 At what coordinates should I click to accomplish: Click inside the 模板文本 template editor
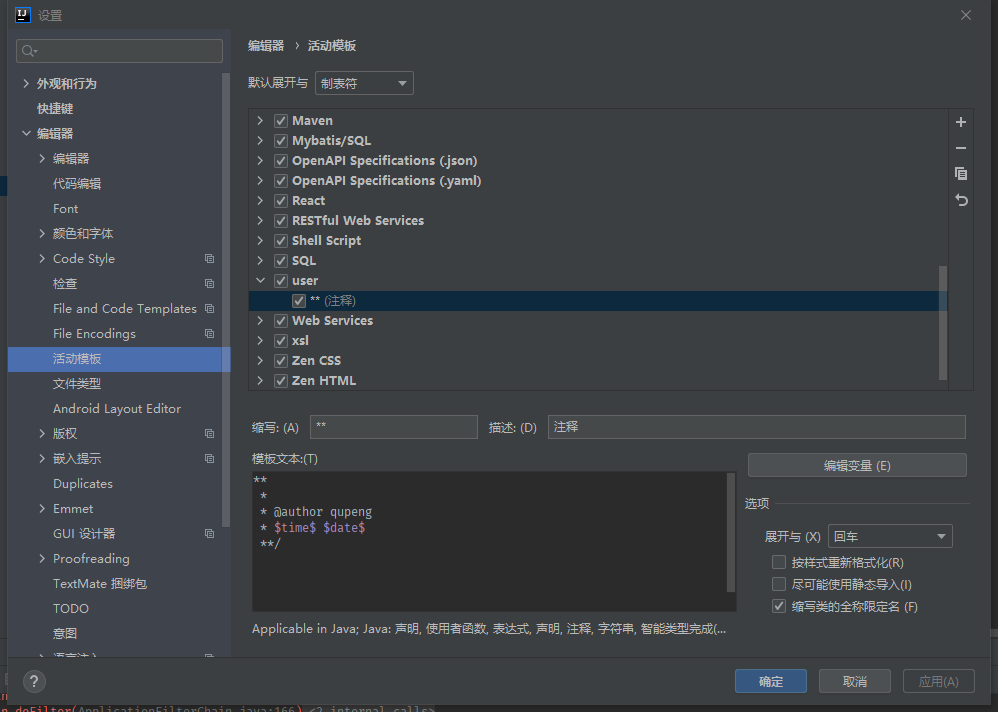[x=489, y=541]
